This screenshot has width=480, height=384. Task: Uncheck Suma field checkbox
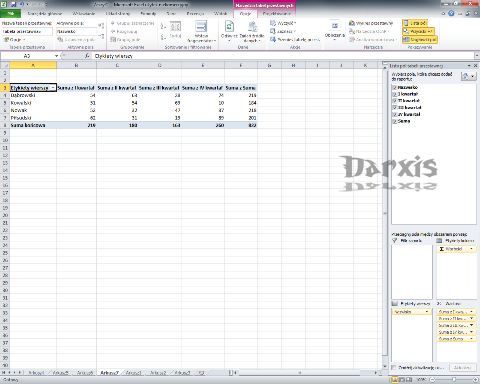[395, 121]
